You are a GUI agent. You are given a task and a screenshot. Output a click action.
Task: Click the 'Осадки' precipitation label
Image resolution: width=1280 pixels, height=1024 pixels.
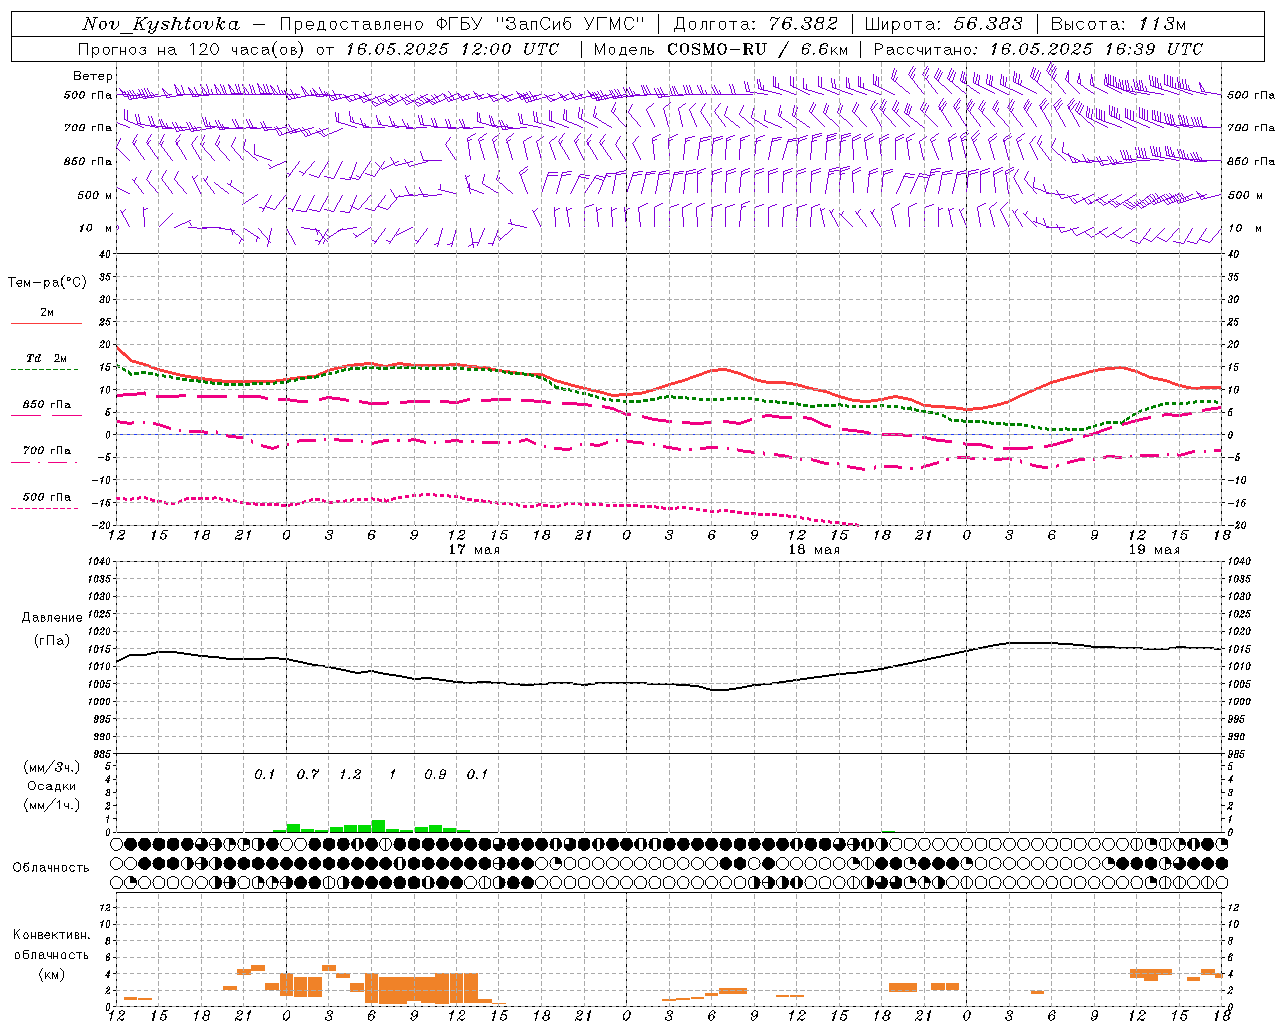coord(52,786)
